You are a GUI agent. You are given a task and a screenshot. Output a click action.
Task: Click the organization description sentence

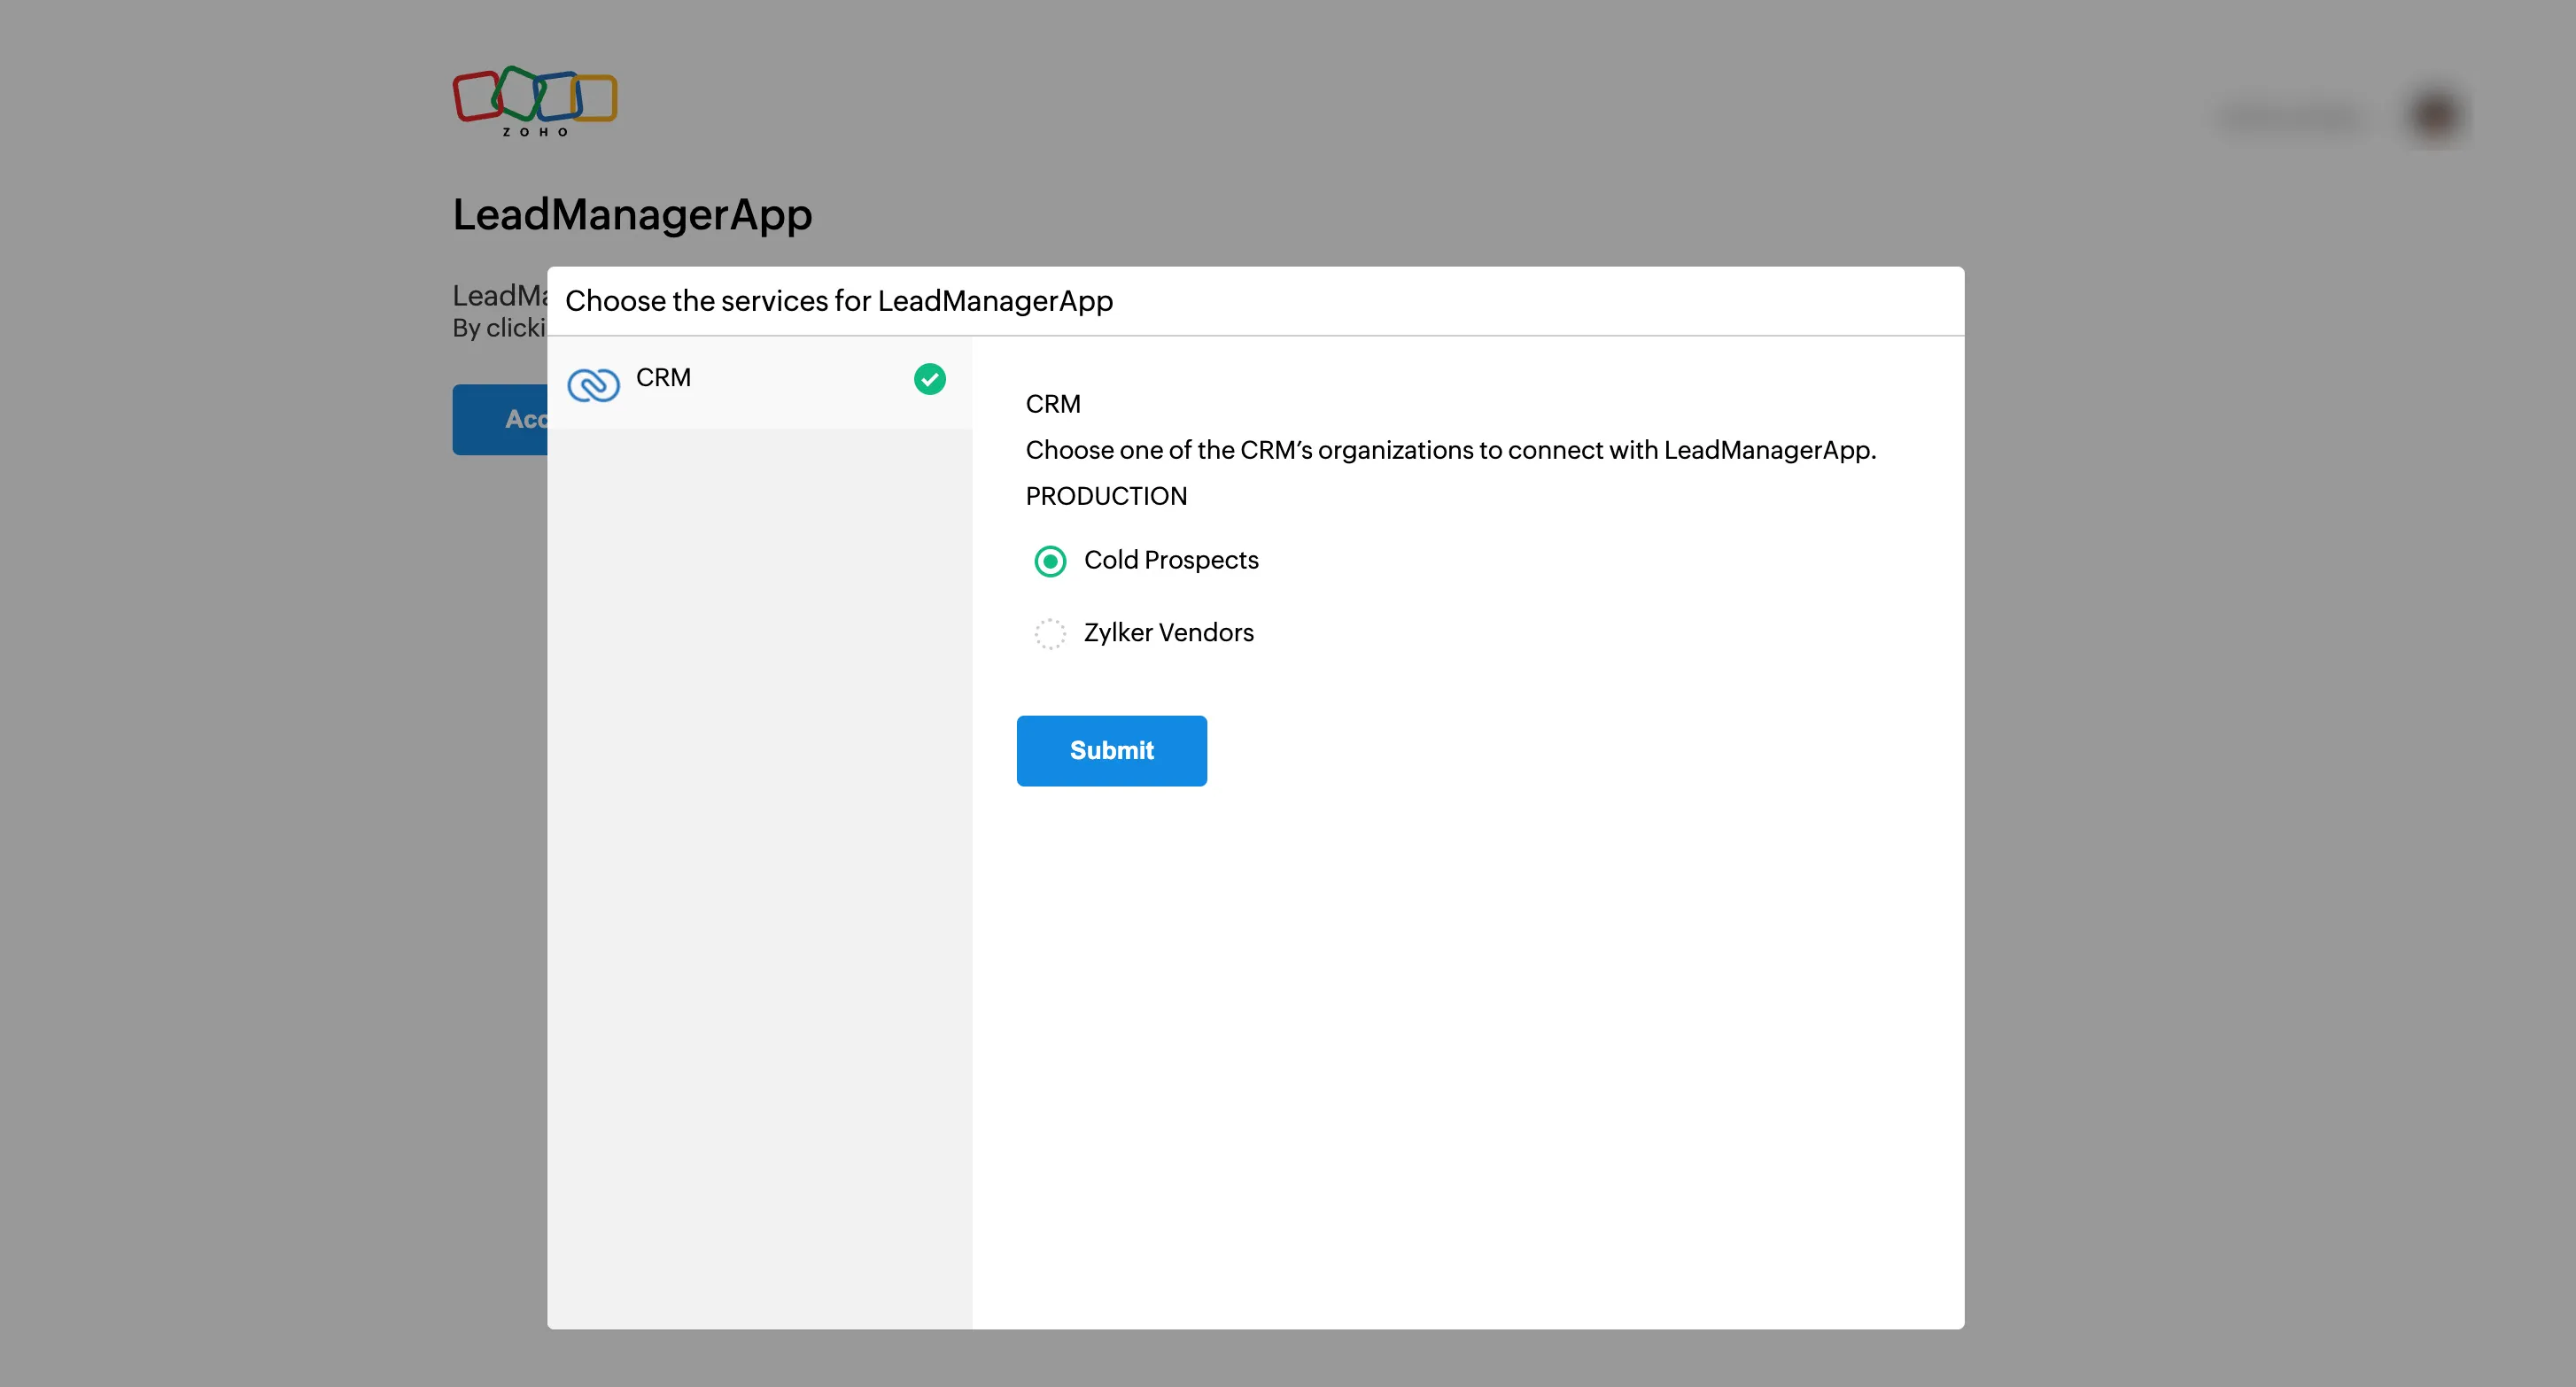[x=1450, y=450]
